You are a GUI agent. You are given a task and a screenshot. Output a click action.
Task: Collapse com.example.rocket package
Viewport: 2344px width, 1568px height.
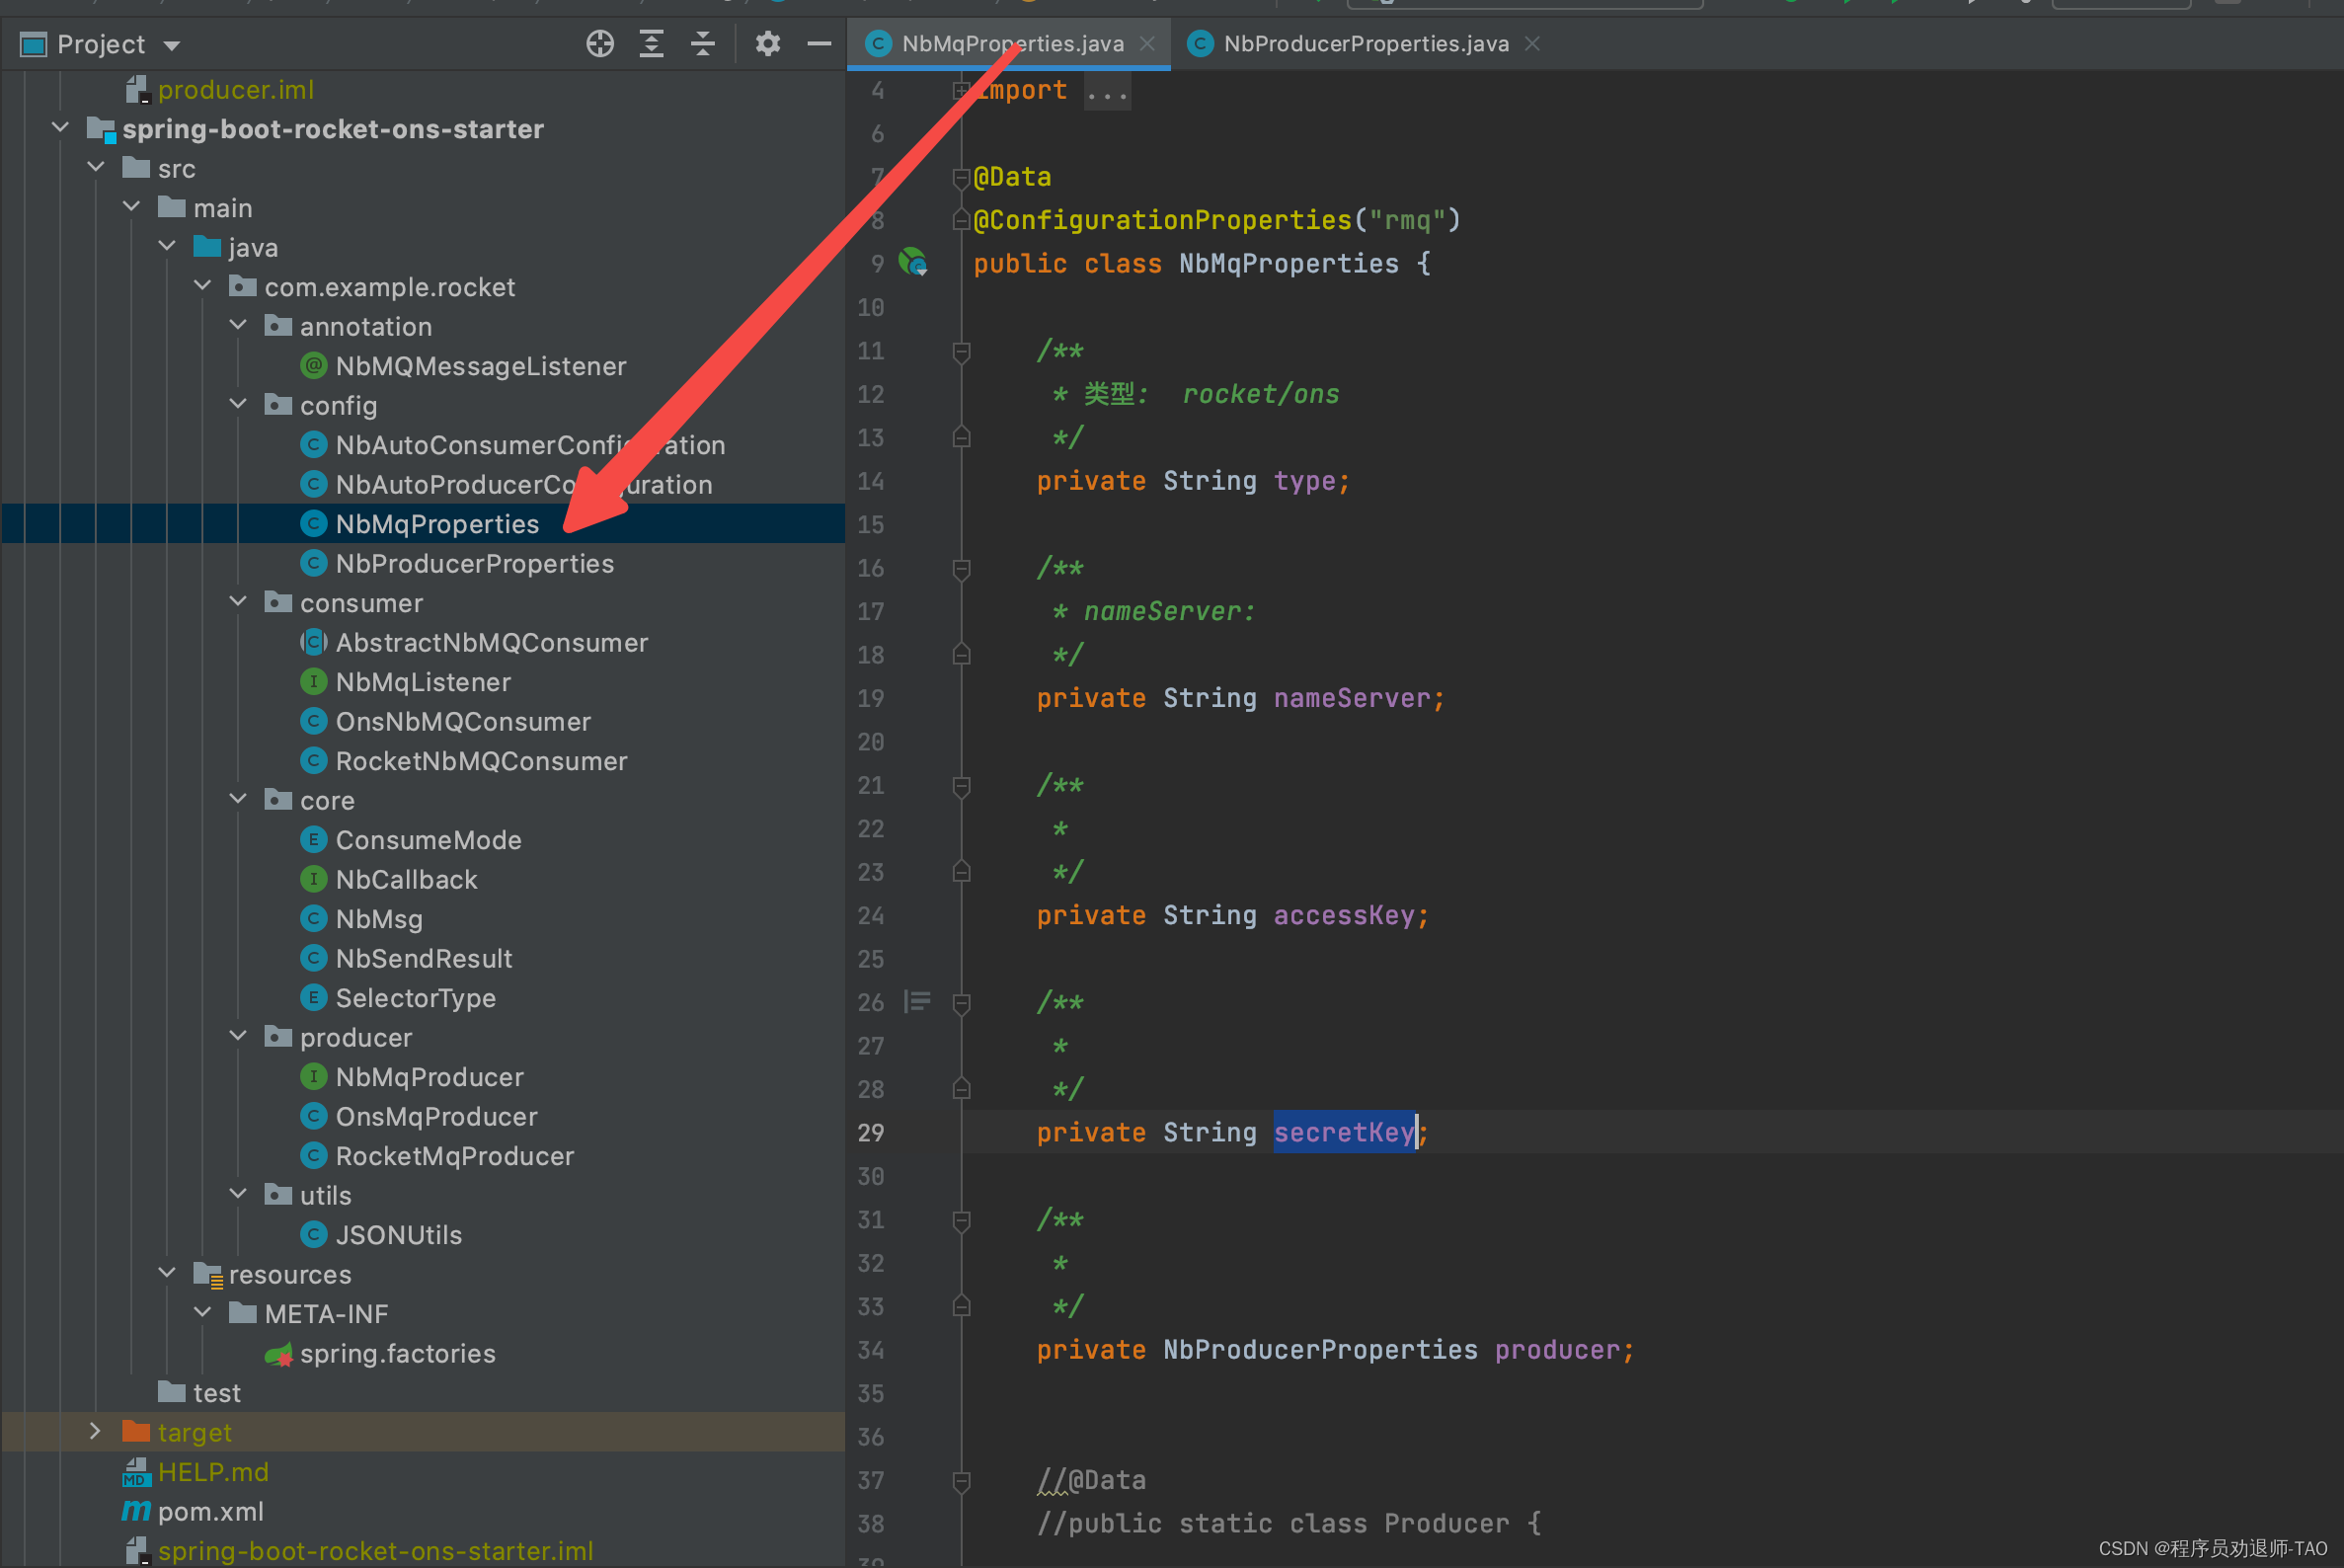click(202, 286)
